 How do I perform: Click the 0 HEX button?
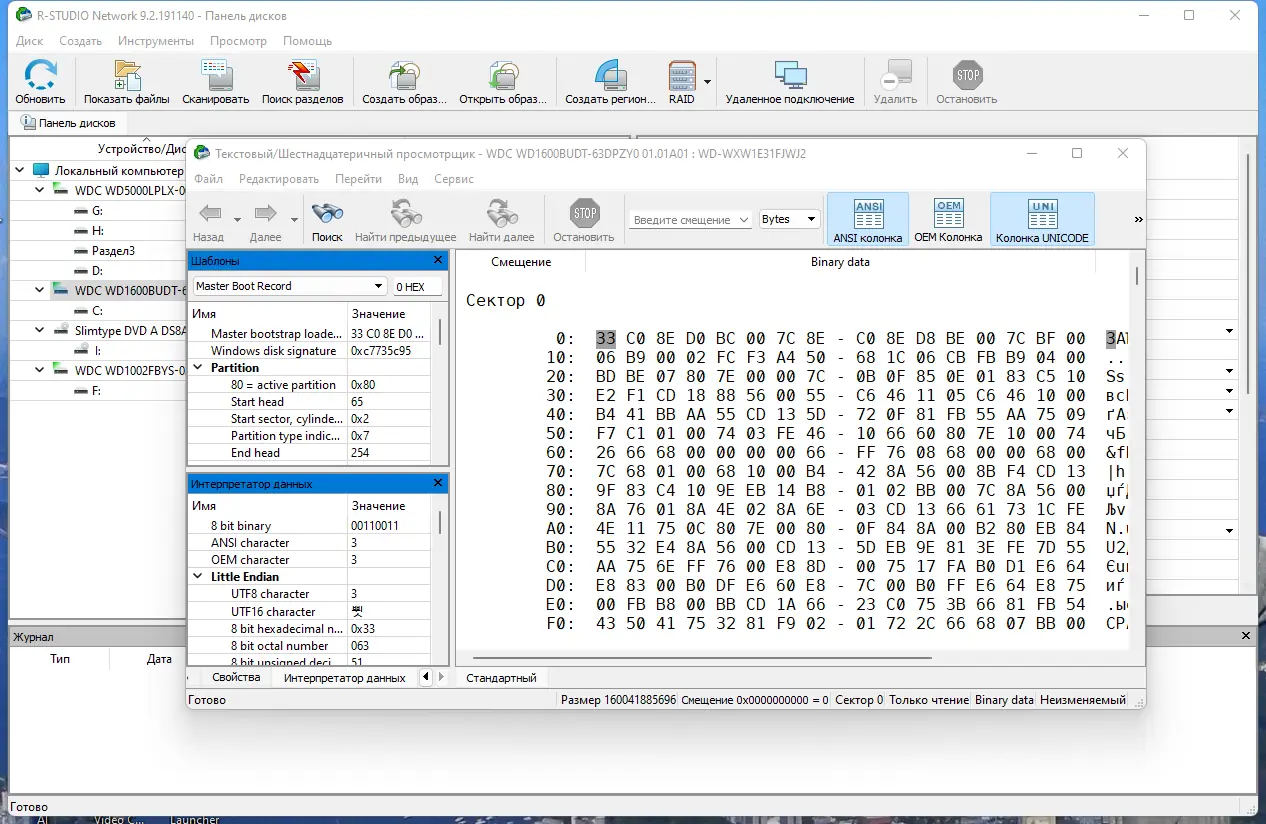tap(417, 286)
